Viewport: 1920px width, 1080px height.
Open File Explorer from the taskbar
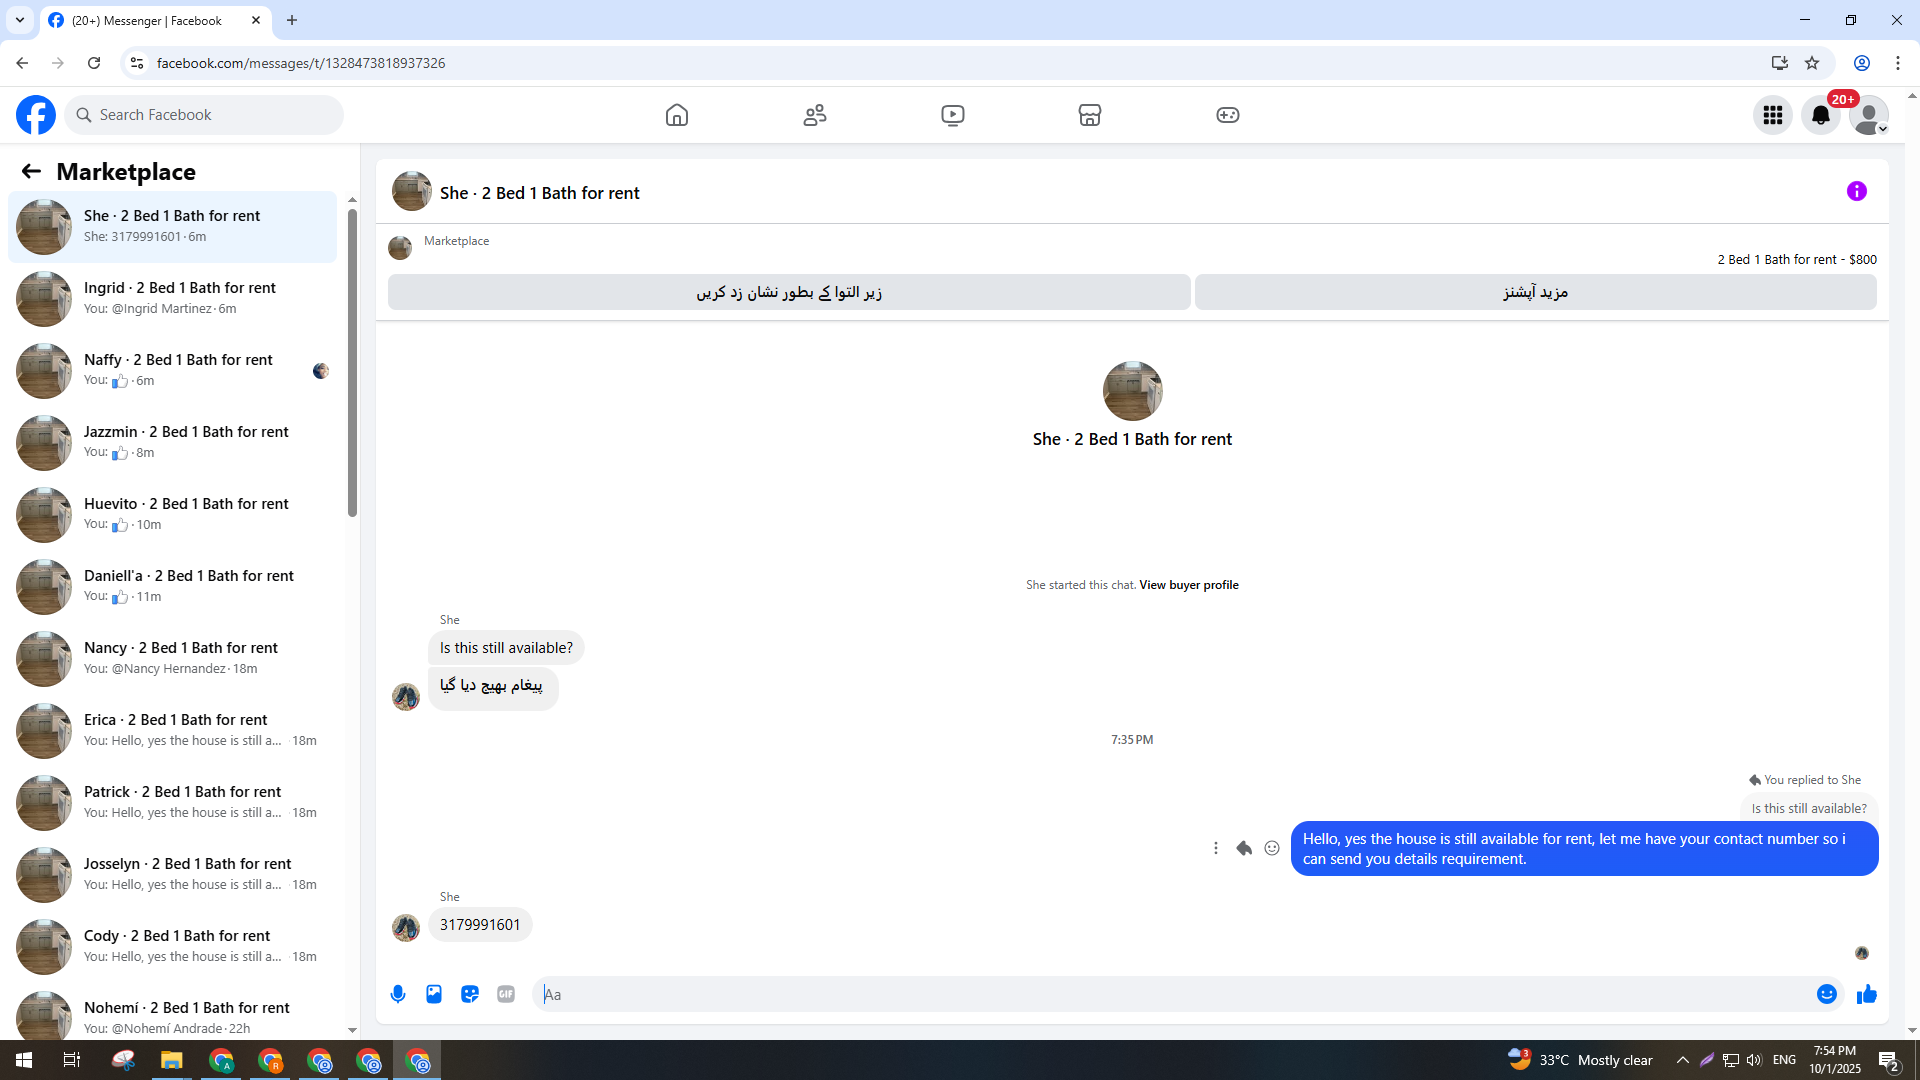click(x=172, y=1060)
